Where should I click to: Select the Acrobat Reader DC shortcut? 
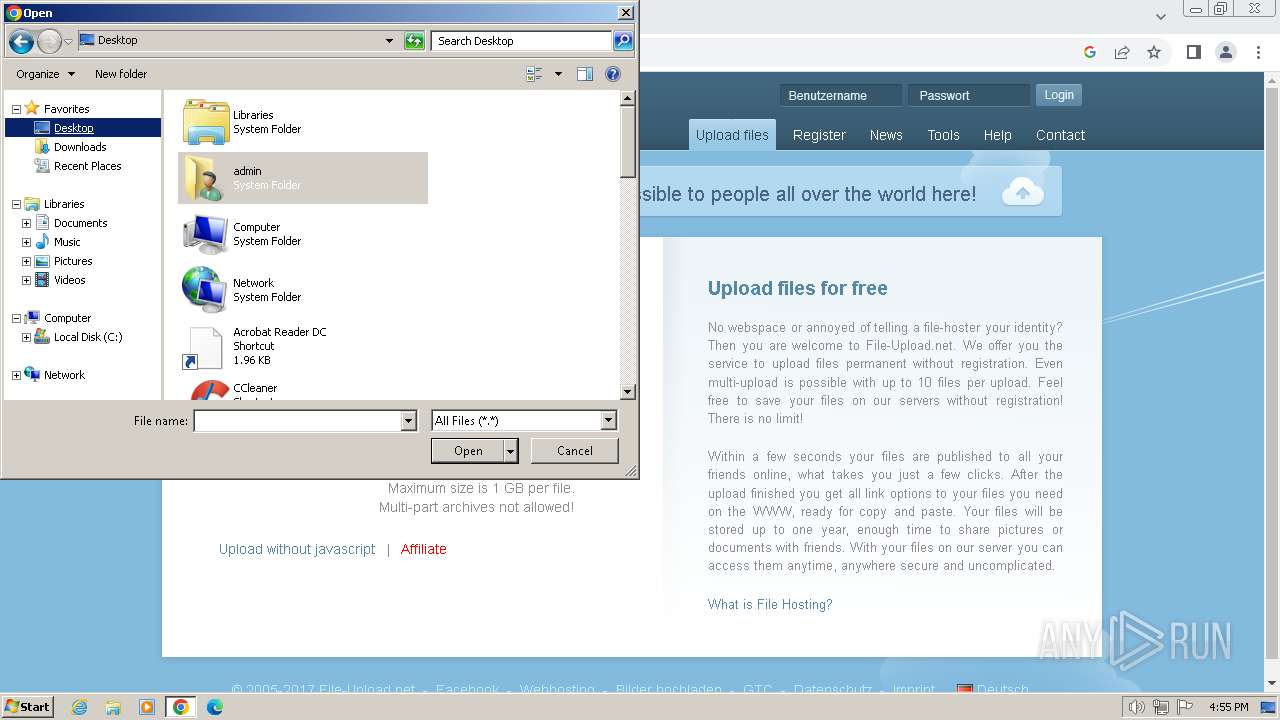pyautogui.click(x=303, y=346)
